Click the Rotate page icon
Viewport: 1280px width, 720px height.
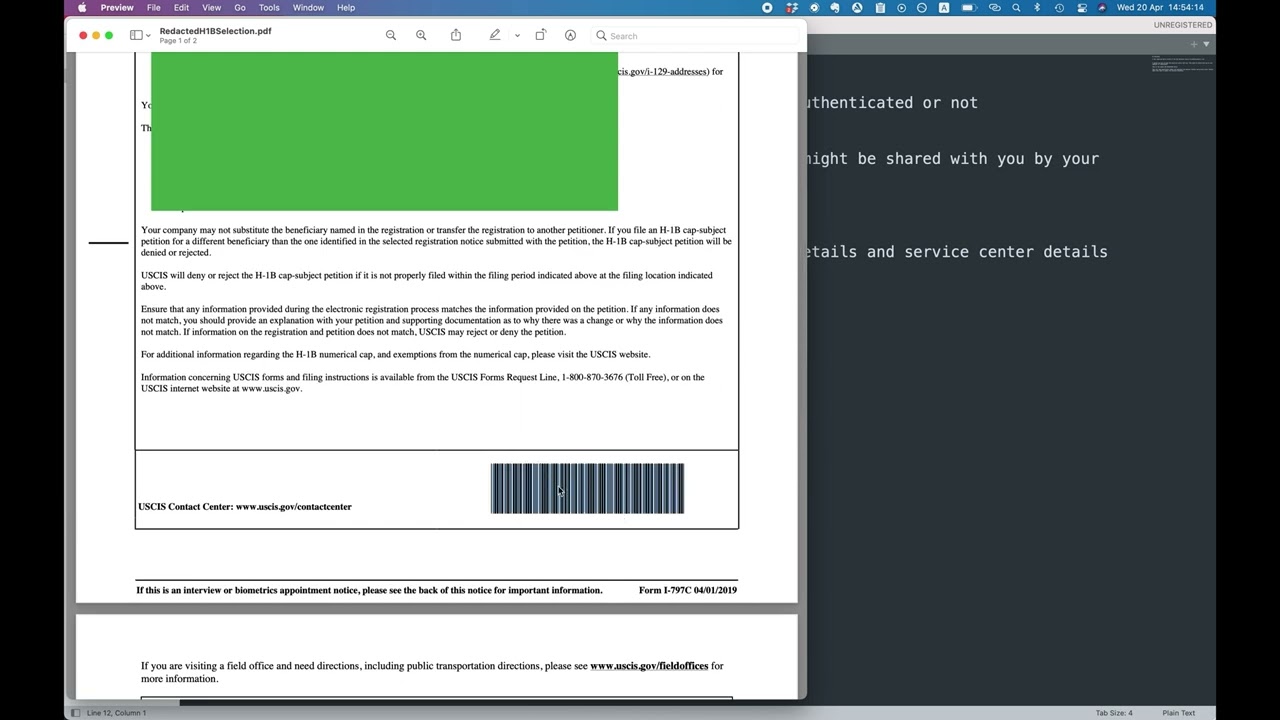[540, 35]
